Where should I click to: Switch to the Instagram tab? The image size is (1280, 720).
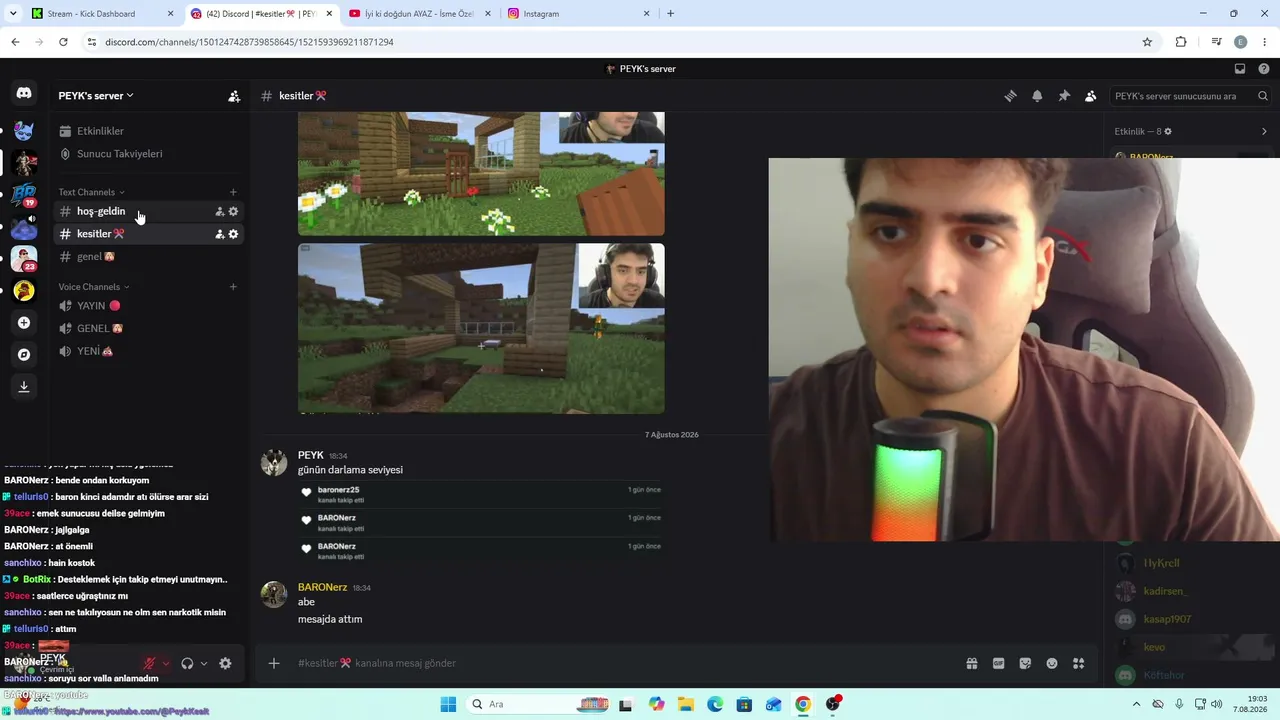click(x=577, y=14)
